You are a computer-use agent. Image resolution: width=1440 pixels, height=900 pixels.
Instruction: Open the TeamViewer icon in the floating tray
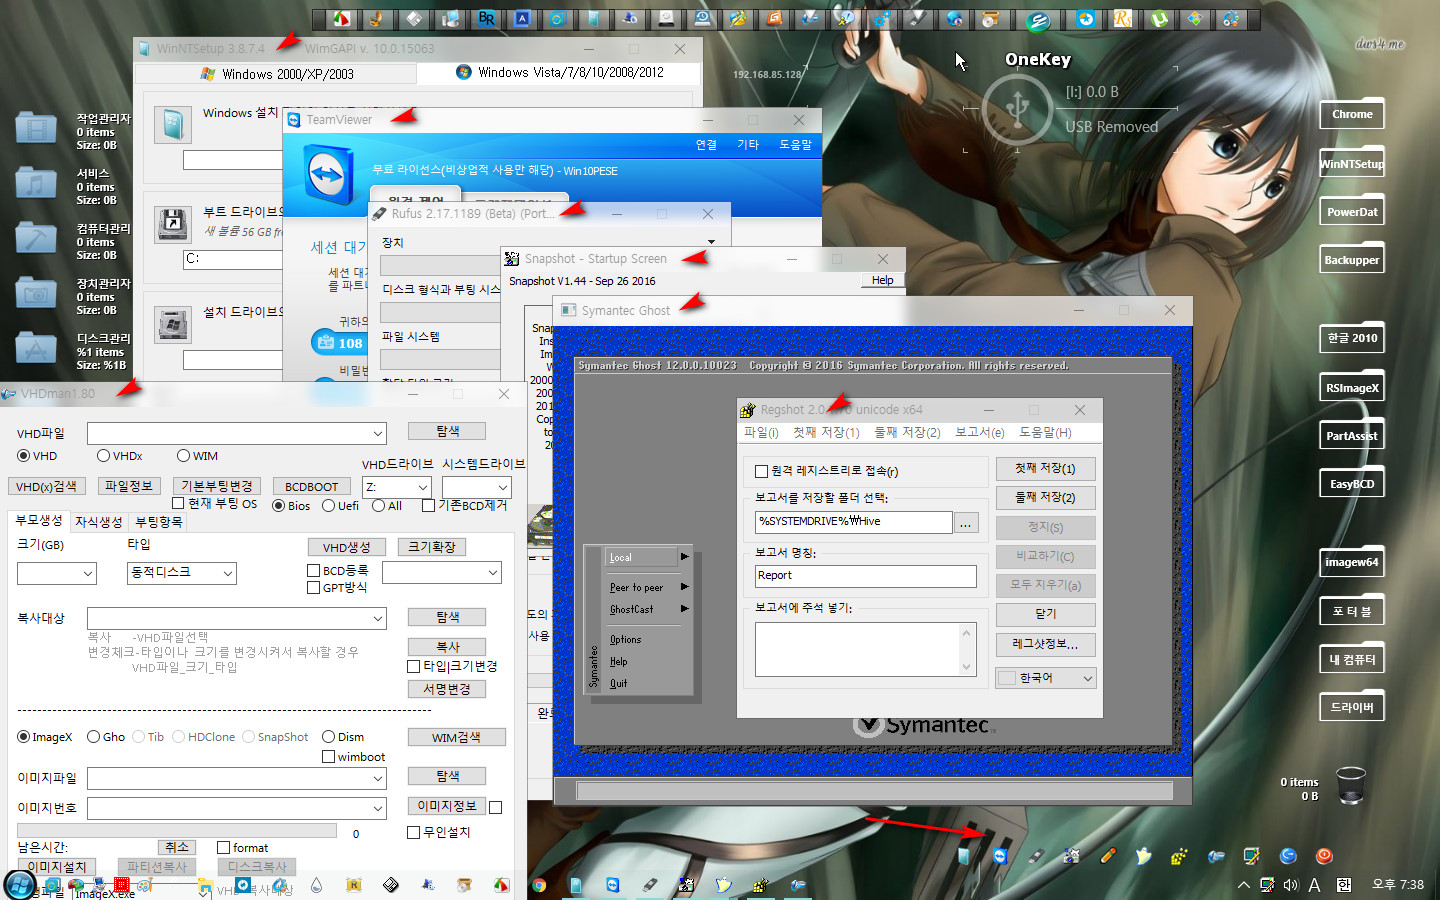pyautogui.click(x=1000, y=856)
